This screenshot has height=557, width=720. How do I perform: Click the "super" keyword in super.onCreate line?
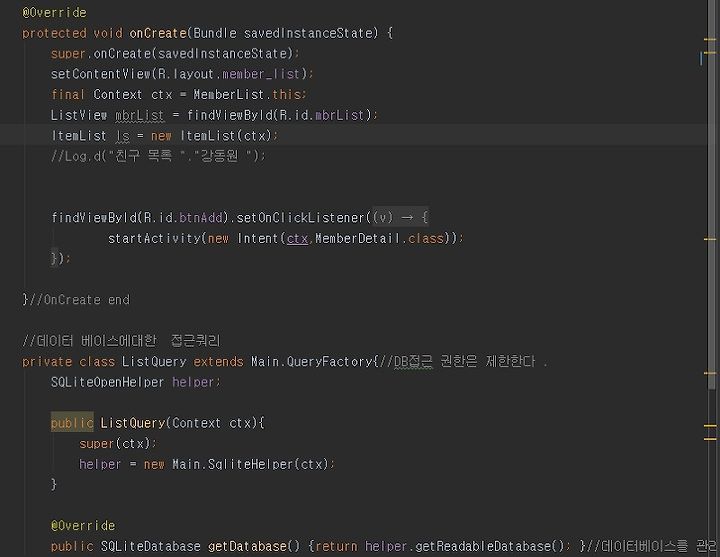coord(68,54)
